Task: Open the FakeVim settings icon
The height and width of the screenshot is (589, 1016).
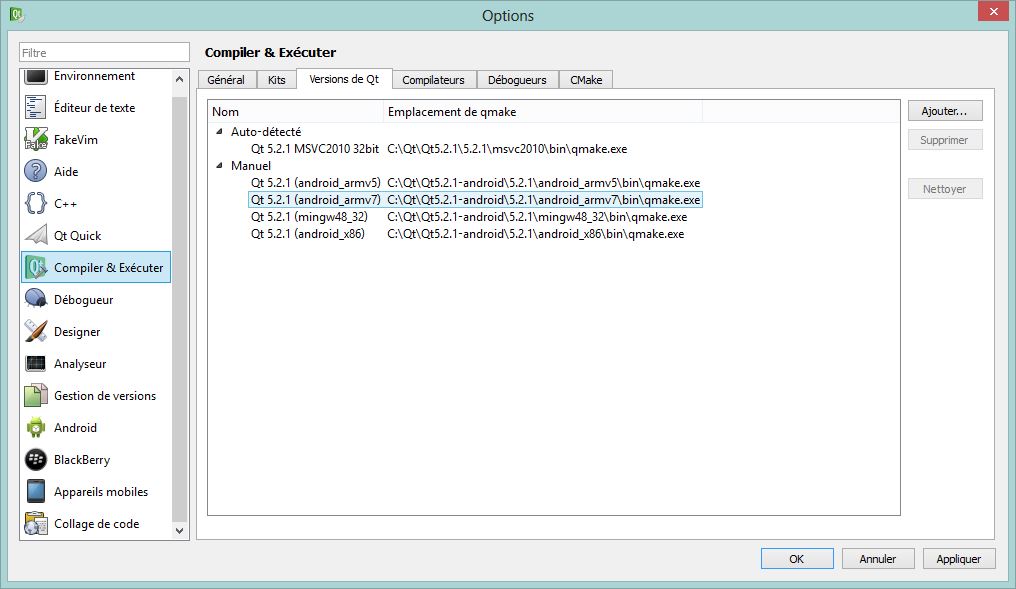Action: click(36, 139)
